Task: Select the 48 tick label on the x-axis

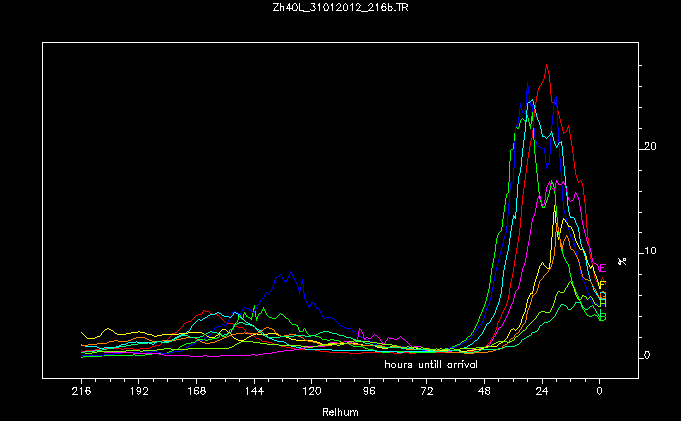Action: click(485, 393)
